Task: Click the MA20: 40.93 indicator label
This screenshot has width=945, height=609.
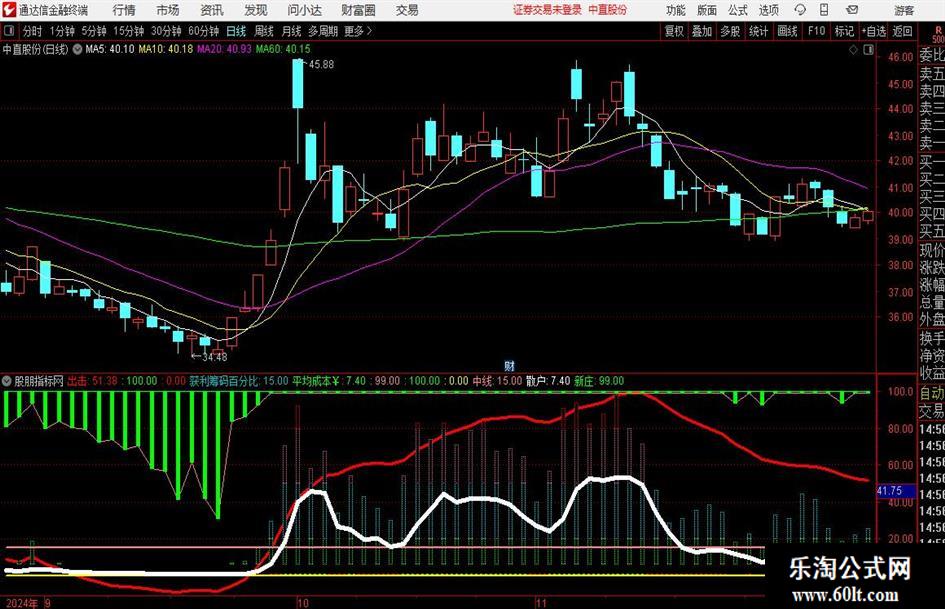Action: coord(224,49)
